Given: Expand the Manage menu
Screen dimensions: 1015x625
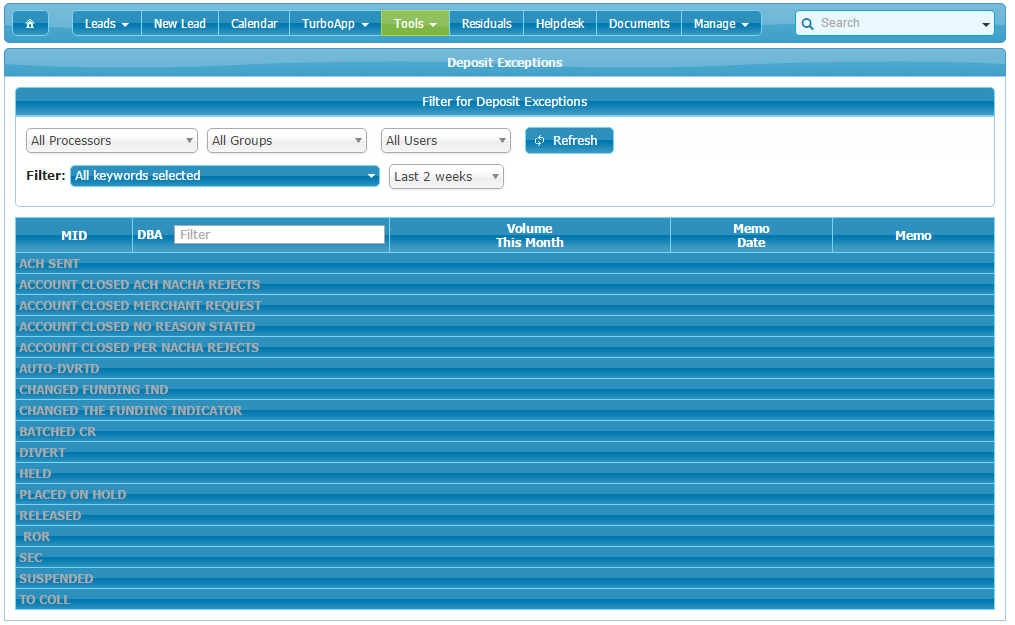Looking at the screenshot, I should pos(721,24).
